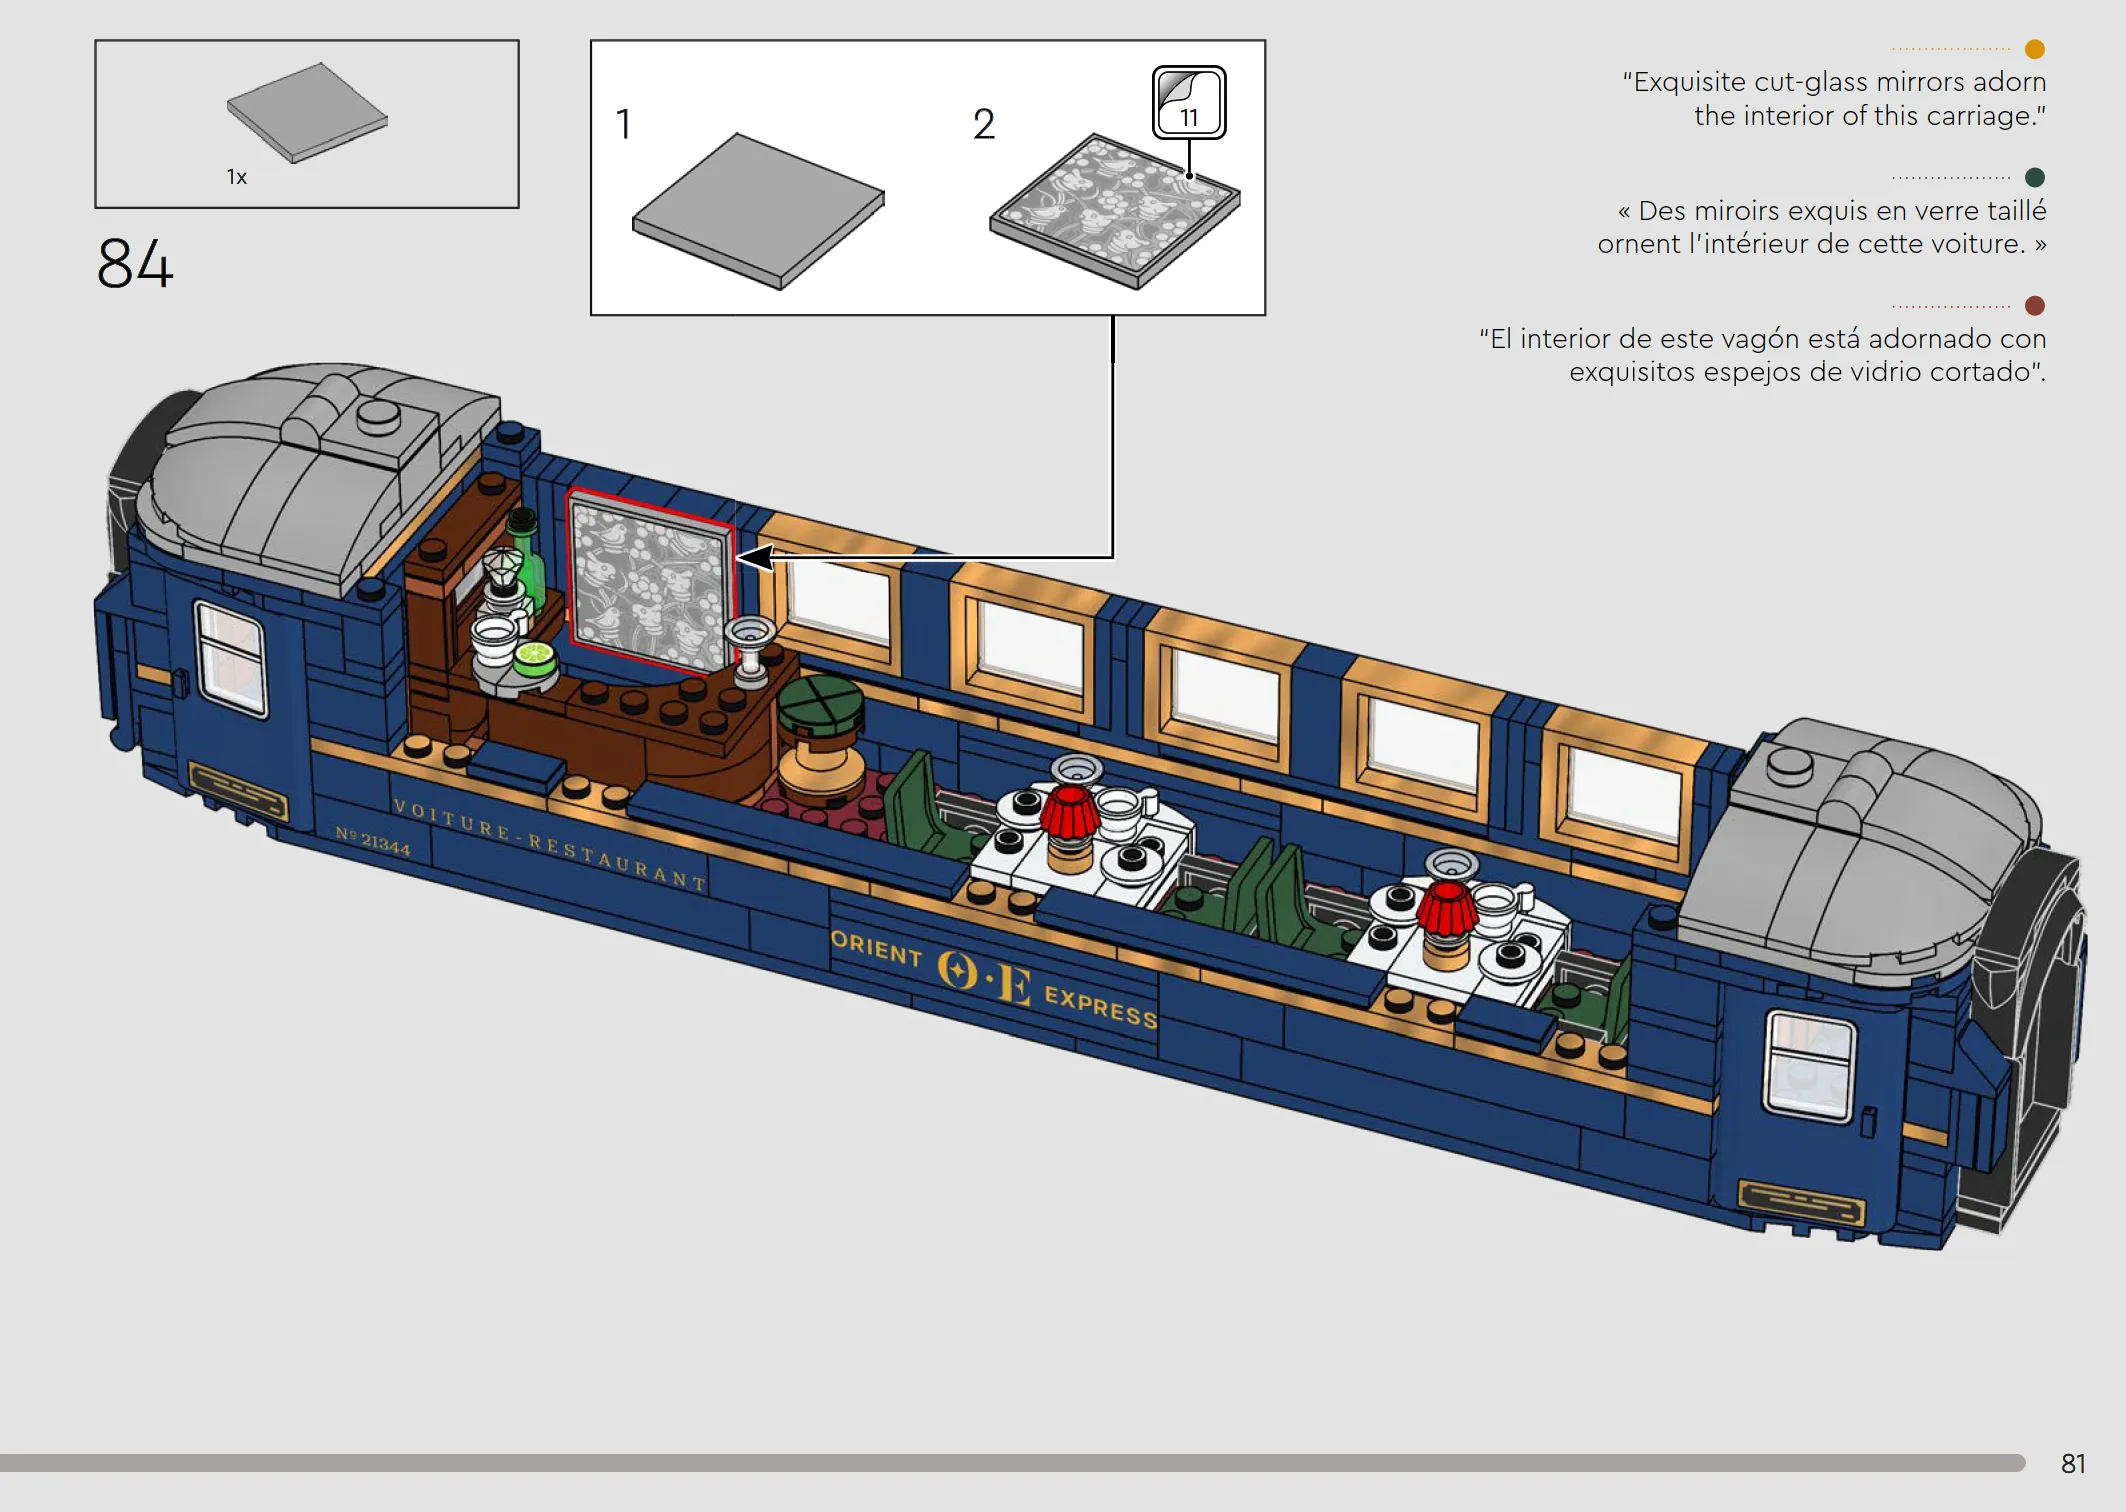Select the grey tile in the parts box
This screenshot has height=1512, width=2126.
pos(307,112)
